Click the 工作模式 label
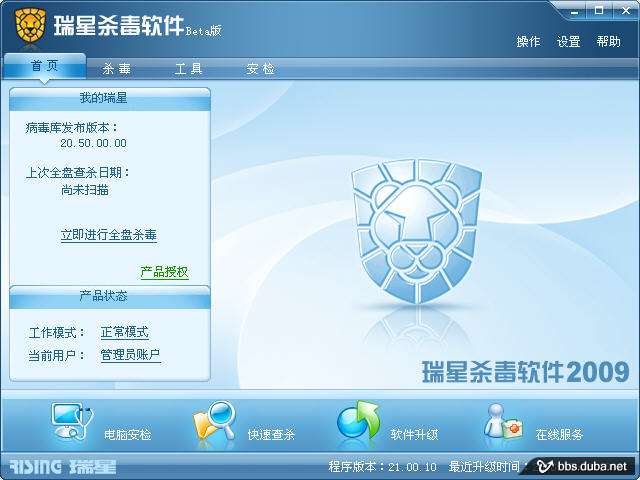This screenshot has width=640, height=480. tap(56, 333)
